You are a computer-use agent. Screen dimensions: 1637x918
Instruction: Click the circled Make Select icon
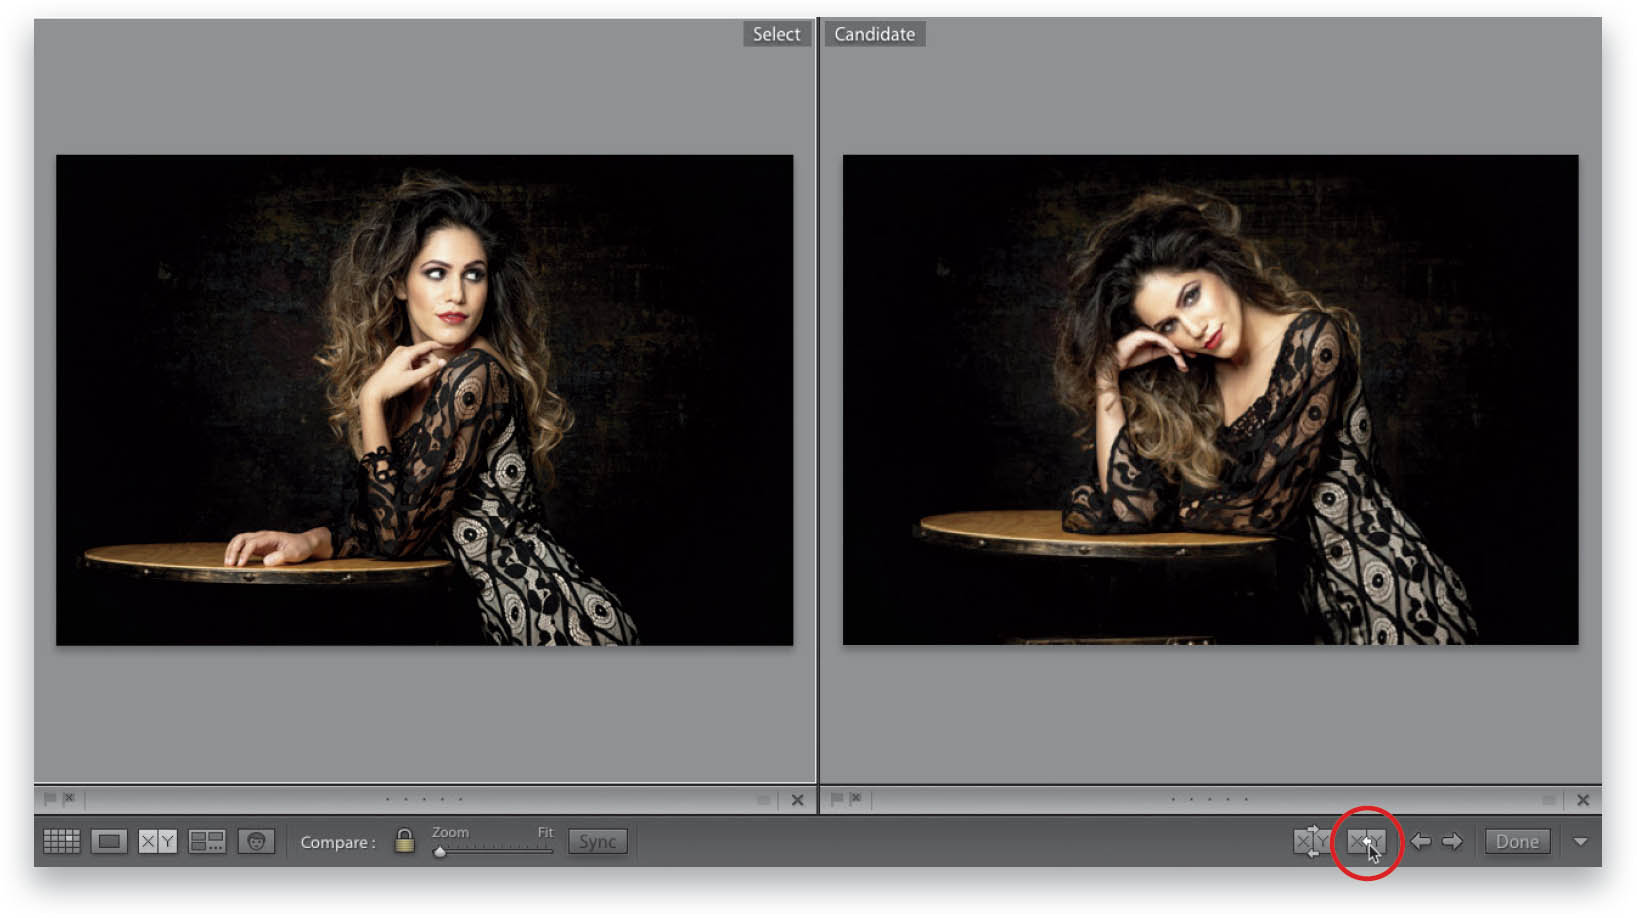1368,841
